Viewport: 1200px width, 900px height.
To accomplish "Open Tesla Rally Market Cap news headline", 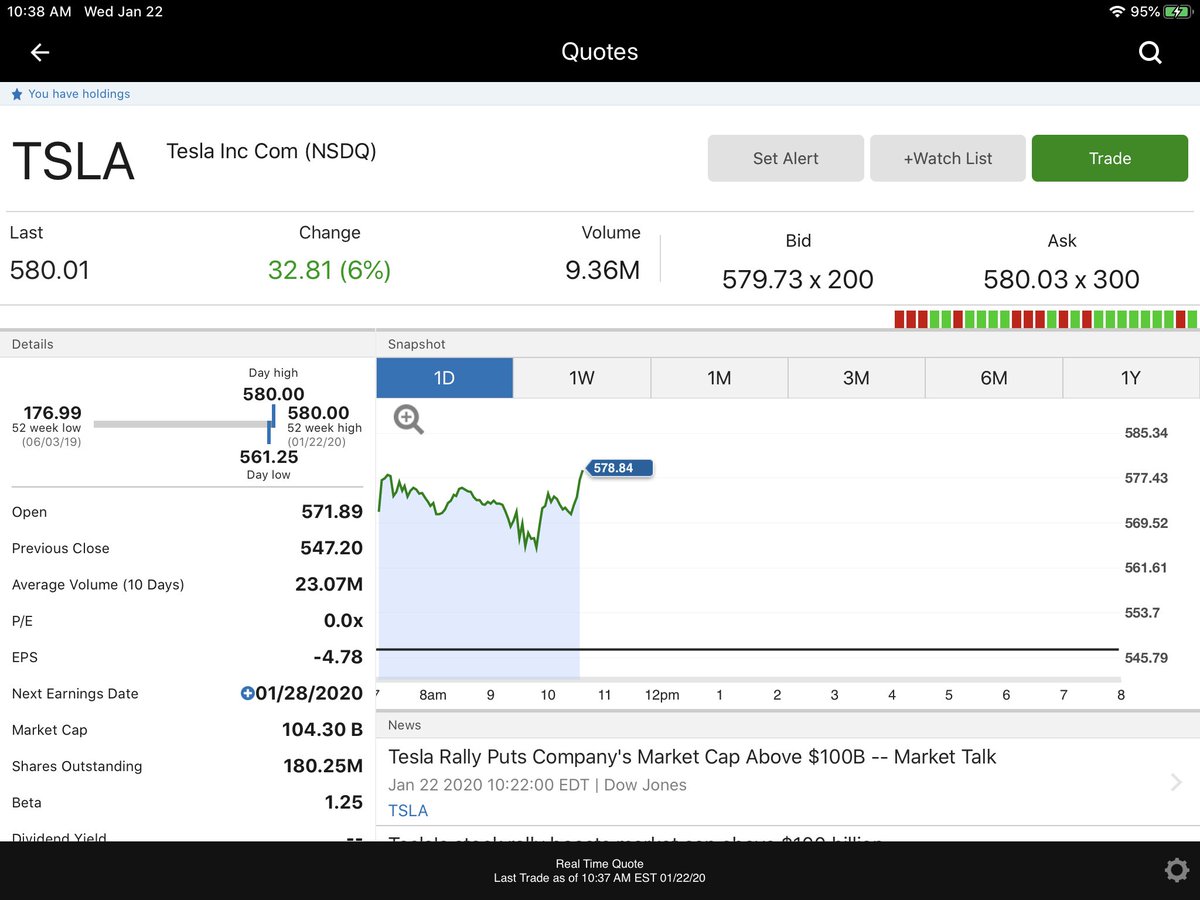I will pos(692,757).
